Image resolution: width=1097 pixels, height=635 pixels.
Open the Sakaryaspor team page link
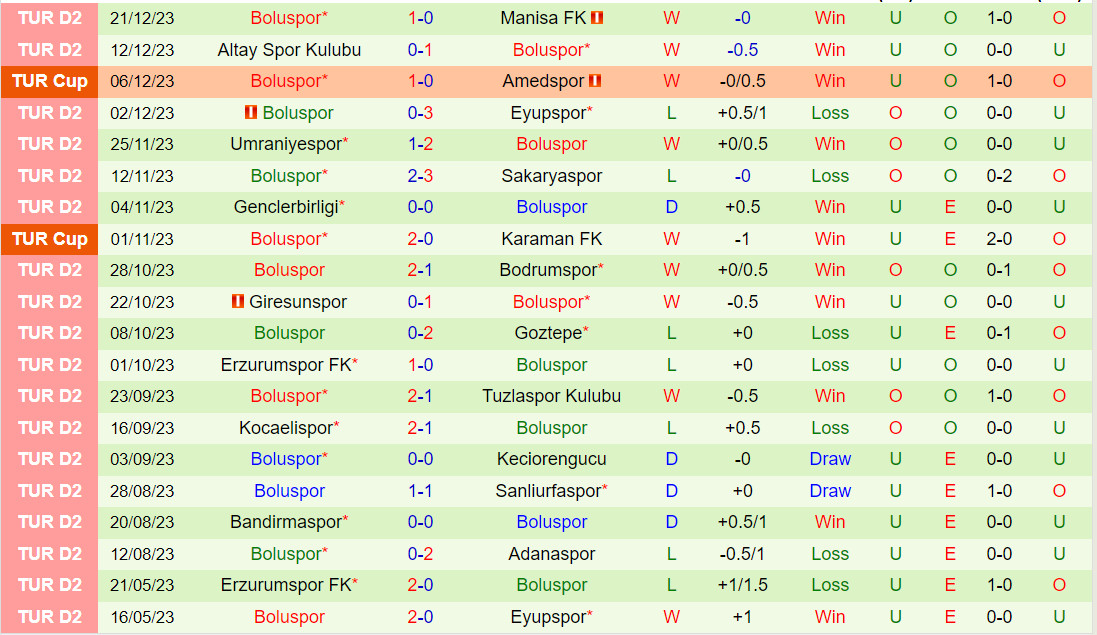coord(552,176)
